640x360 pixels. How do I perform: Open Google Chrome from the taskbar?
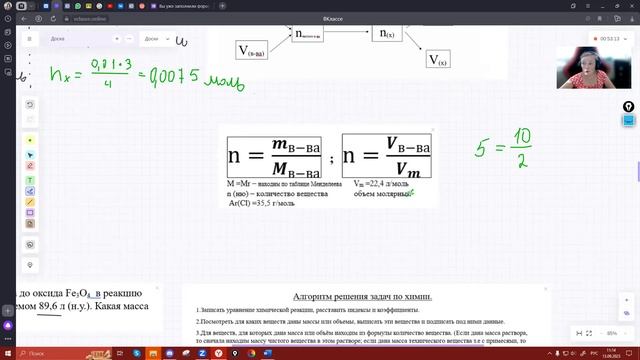tap(251, 353)
